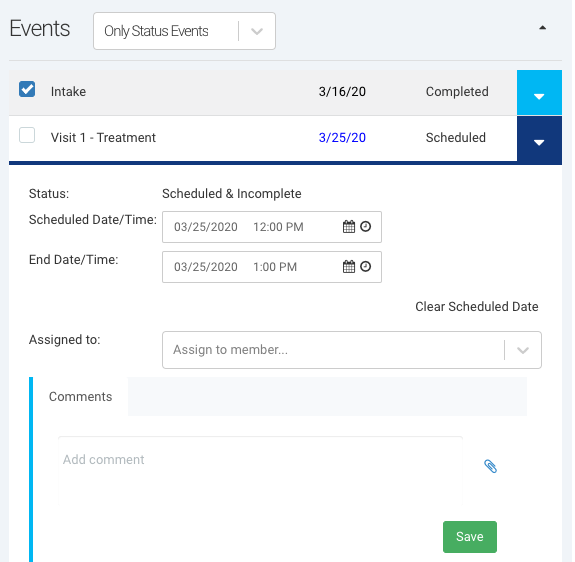
Task: Collapse the Visit 1 - Treatment details arrow
Action: (539, 140)
